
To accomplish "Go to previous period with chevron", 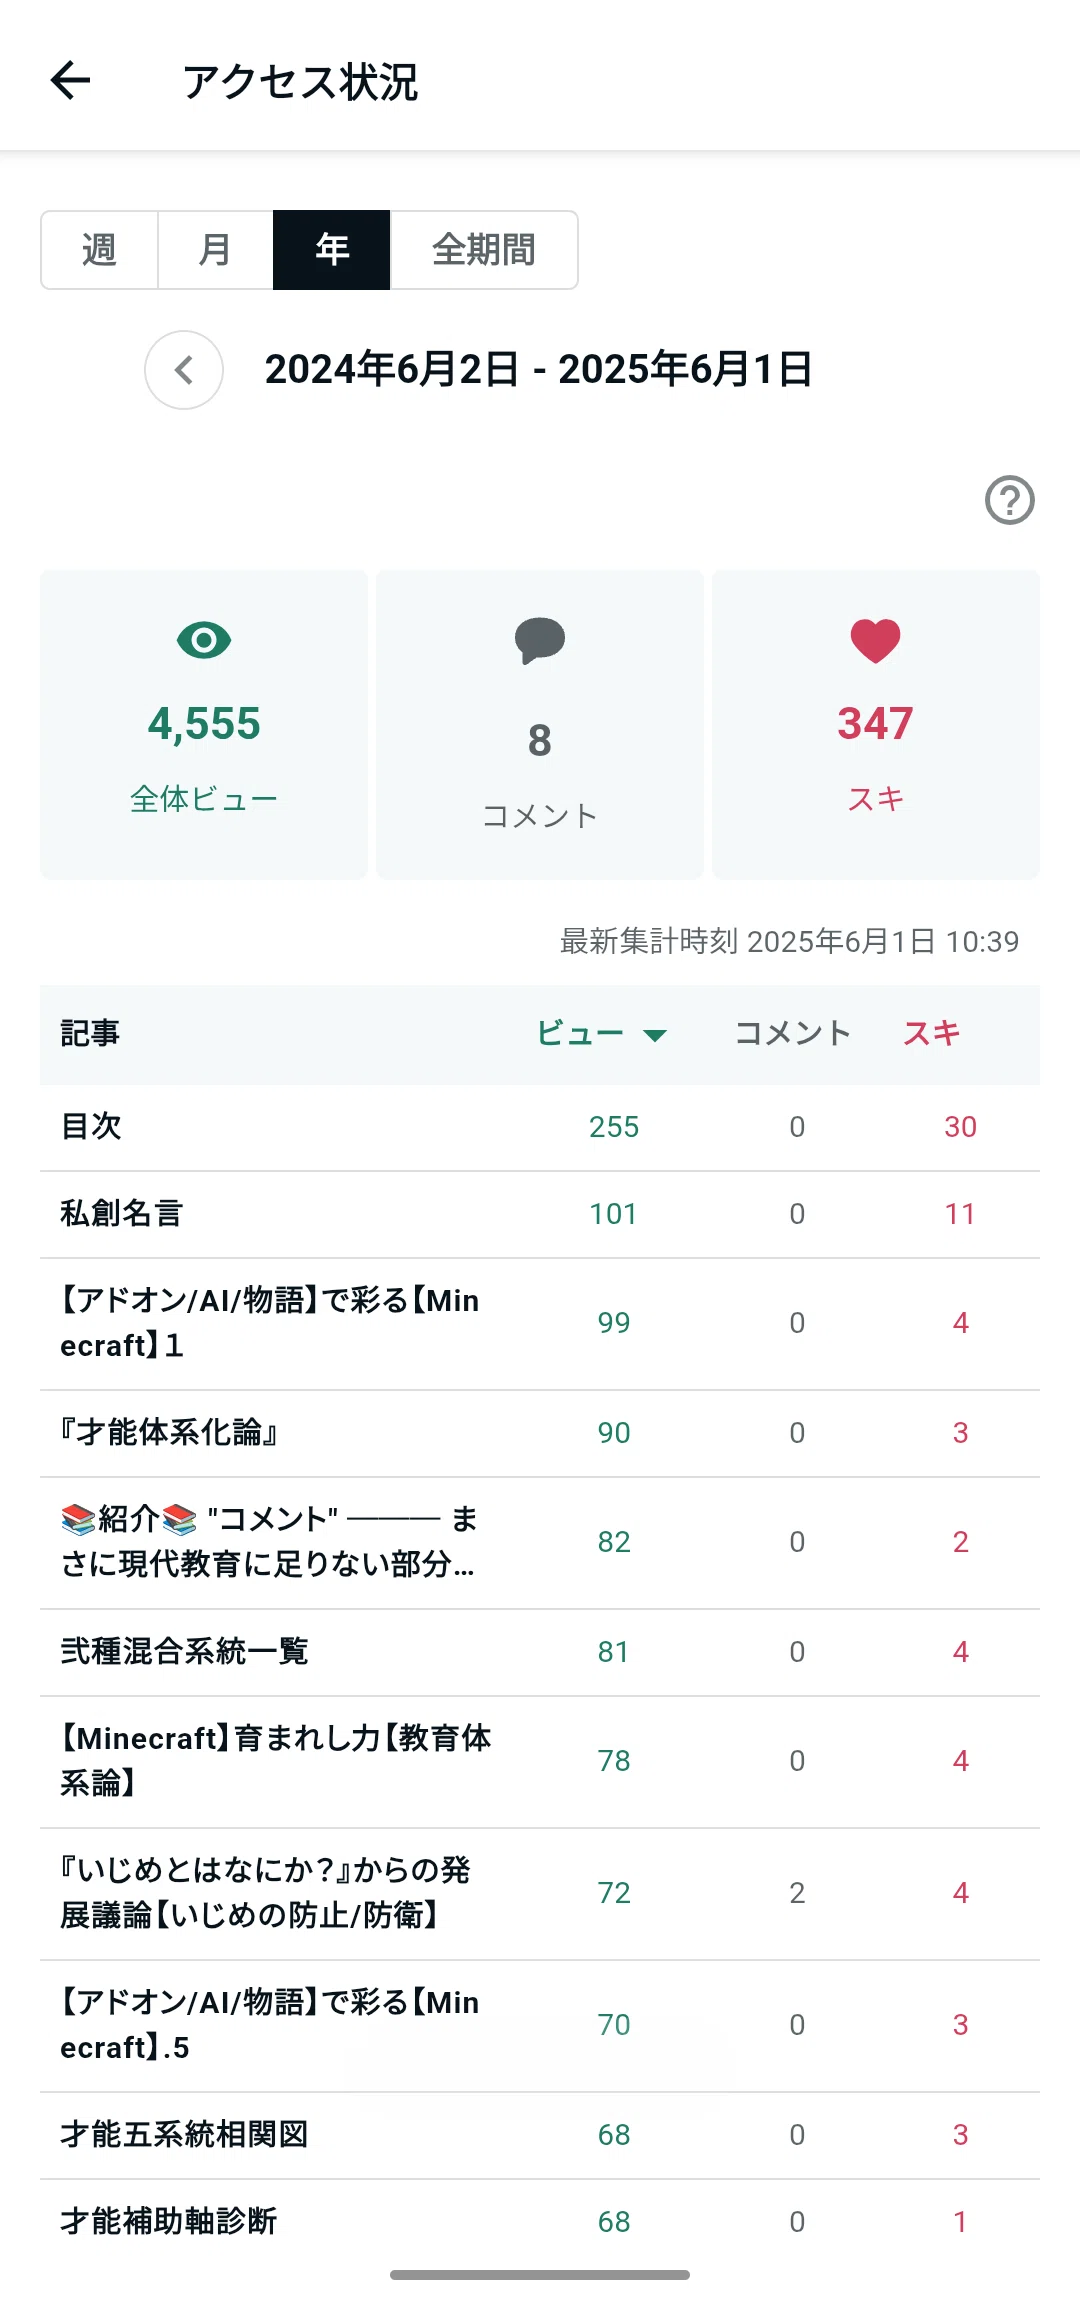I will click(x=184, y=370).
